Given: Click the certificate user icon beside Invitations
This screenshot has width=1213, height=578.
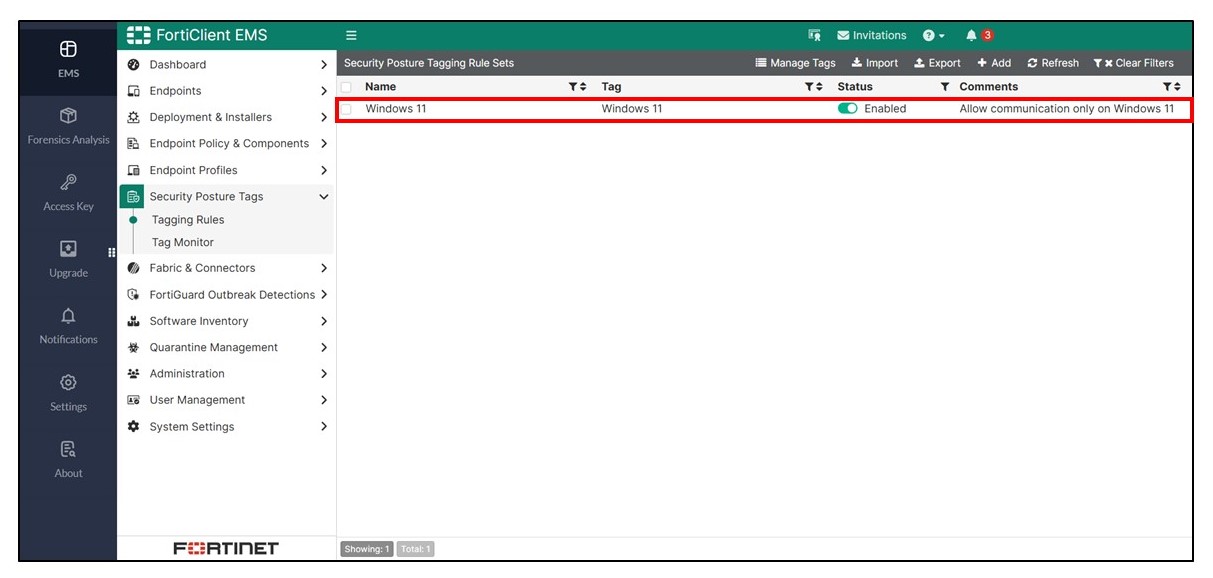Looking at the screenshot, I should pyautogui.click(x=814, y=35).
